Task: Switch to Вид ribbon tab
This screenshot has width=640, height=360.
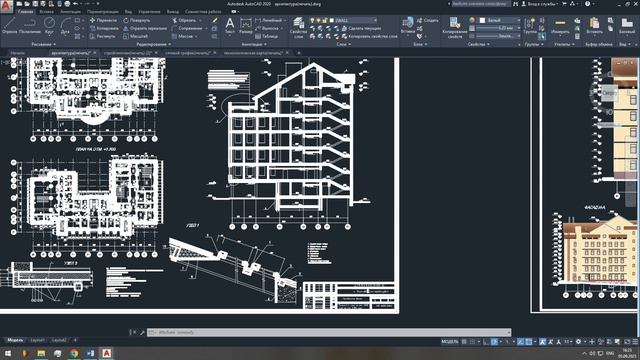Action: click(x=128, y=12)
